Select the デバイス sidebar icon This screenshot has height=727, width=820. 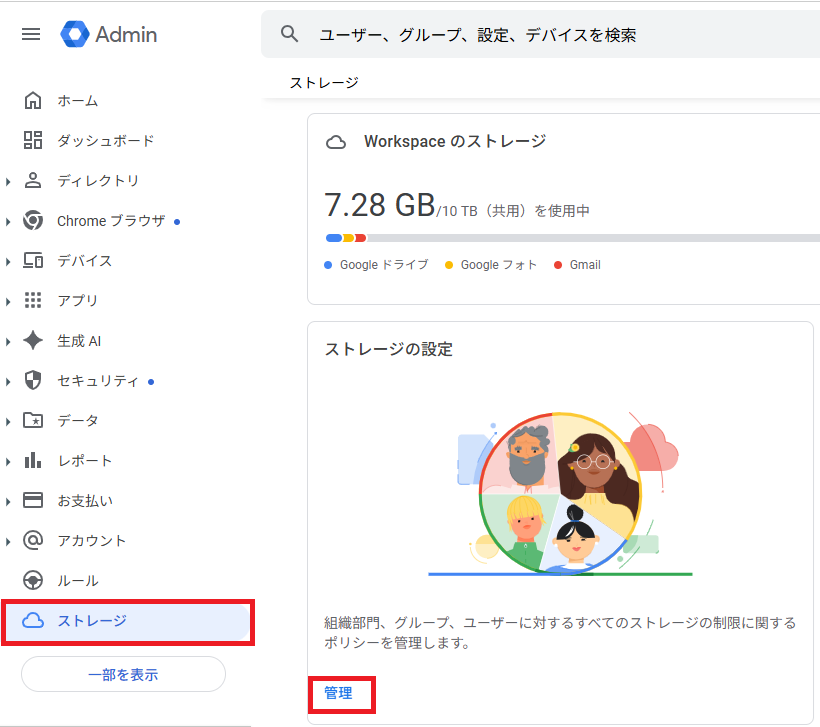34,260
